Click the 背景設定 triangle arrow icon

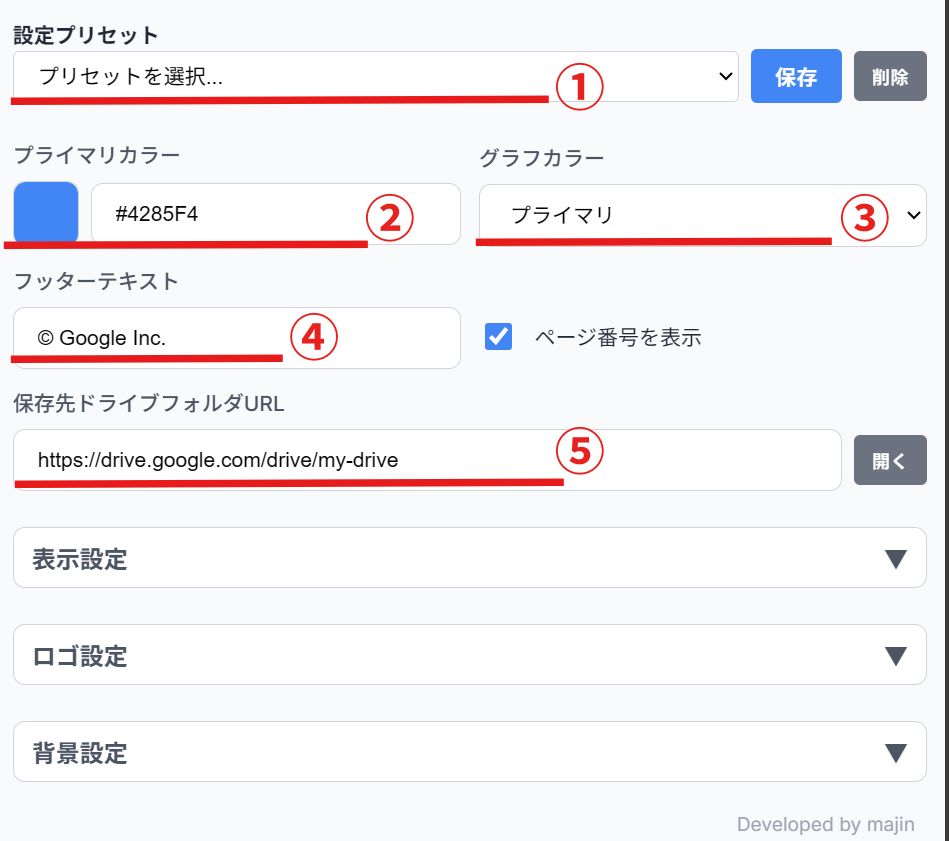(x=895, y=753)
